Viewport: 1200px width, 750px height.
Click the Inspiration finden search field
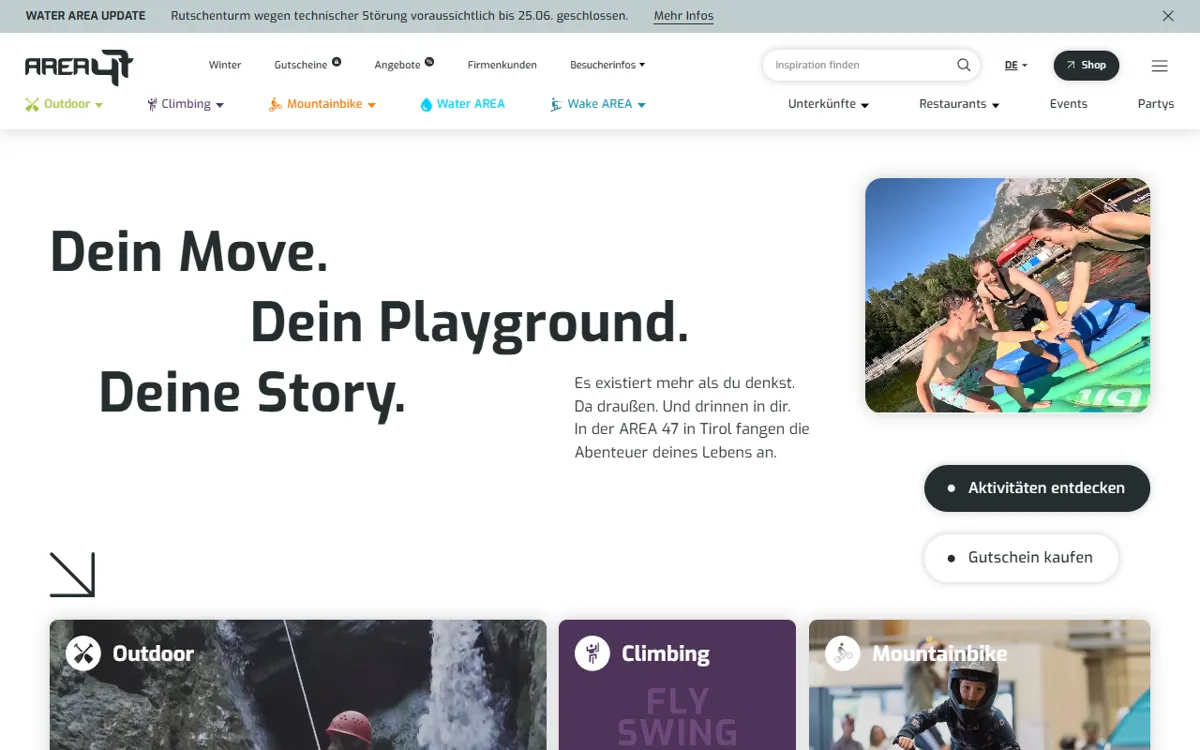(x=870, y=65)
